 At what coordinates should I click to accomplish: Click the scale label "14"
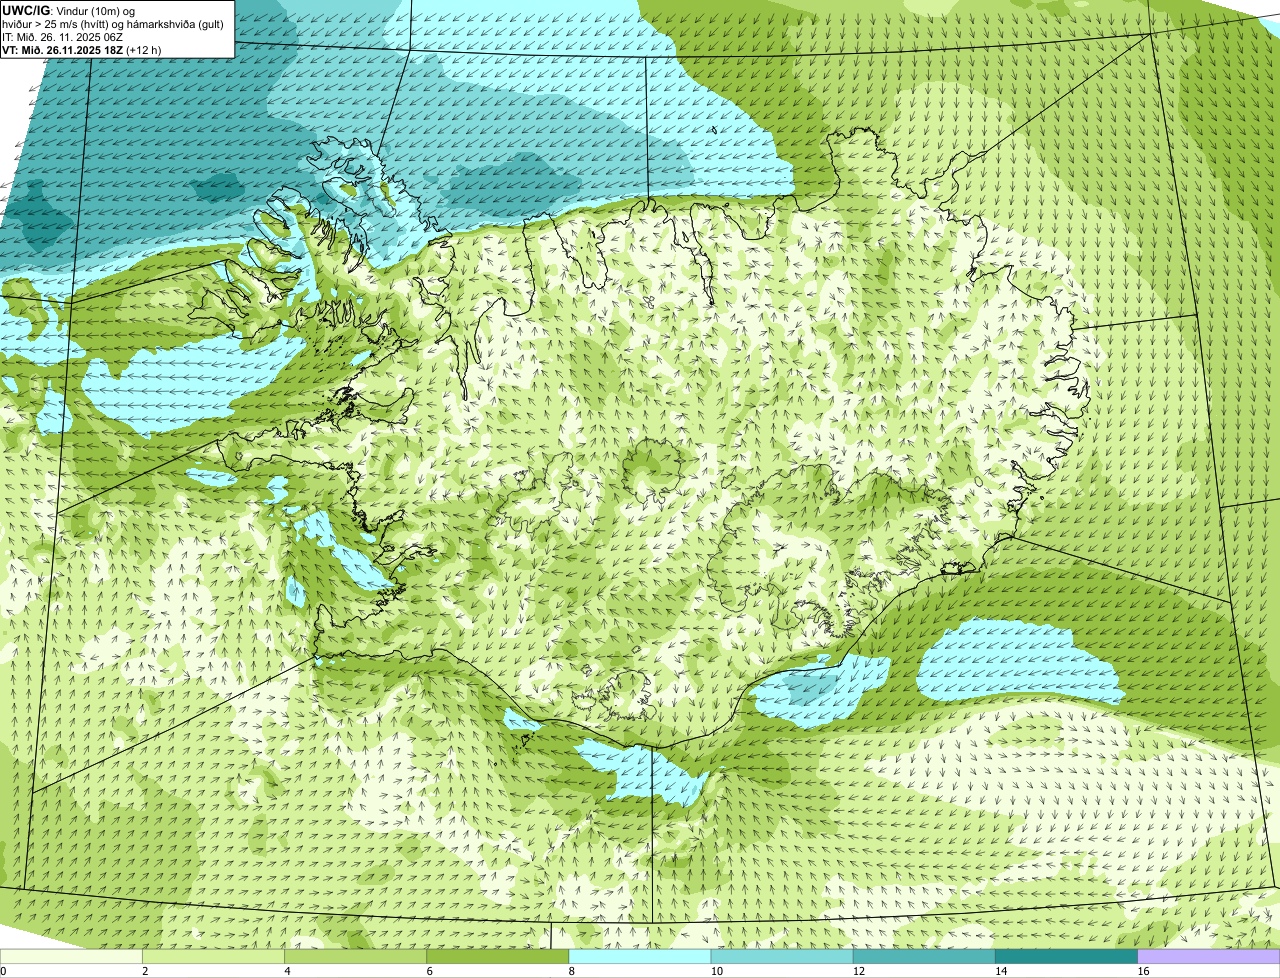[1001, 971]
